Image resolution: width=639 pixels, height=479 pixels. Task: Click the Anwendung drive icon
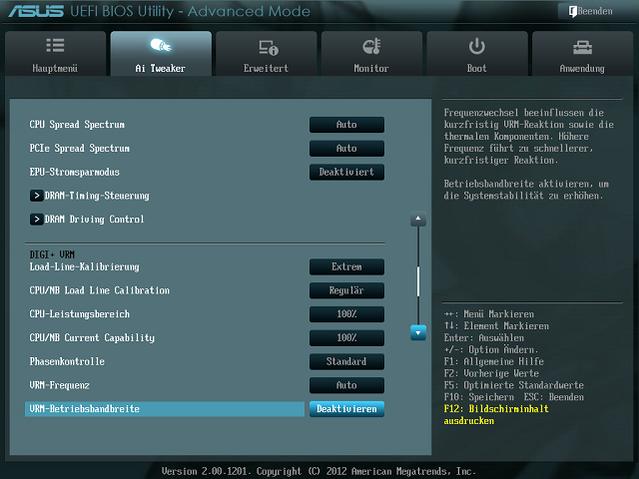point(582,48)
